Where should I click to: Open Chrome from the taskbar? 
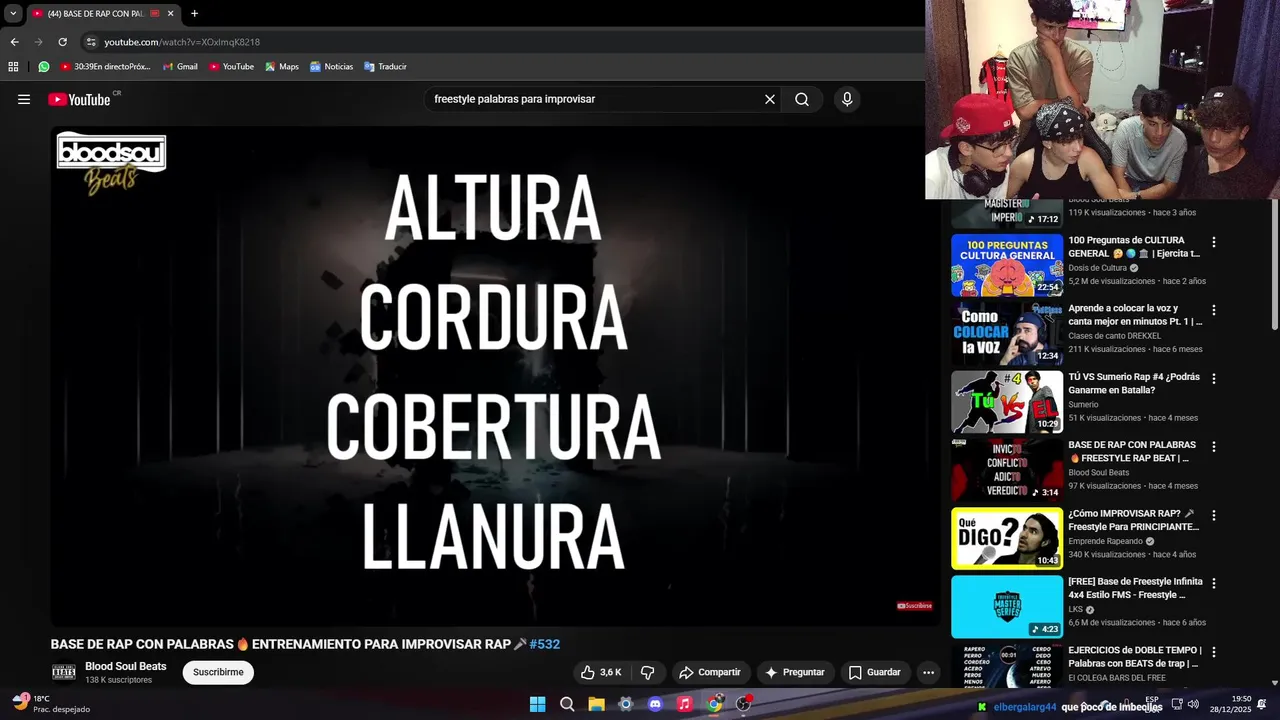(x=714, y=704)
